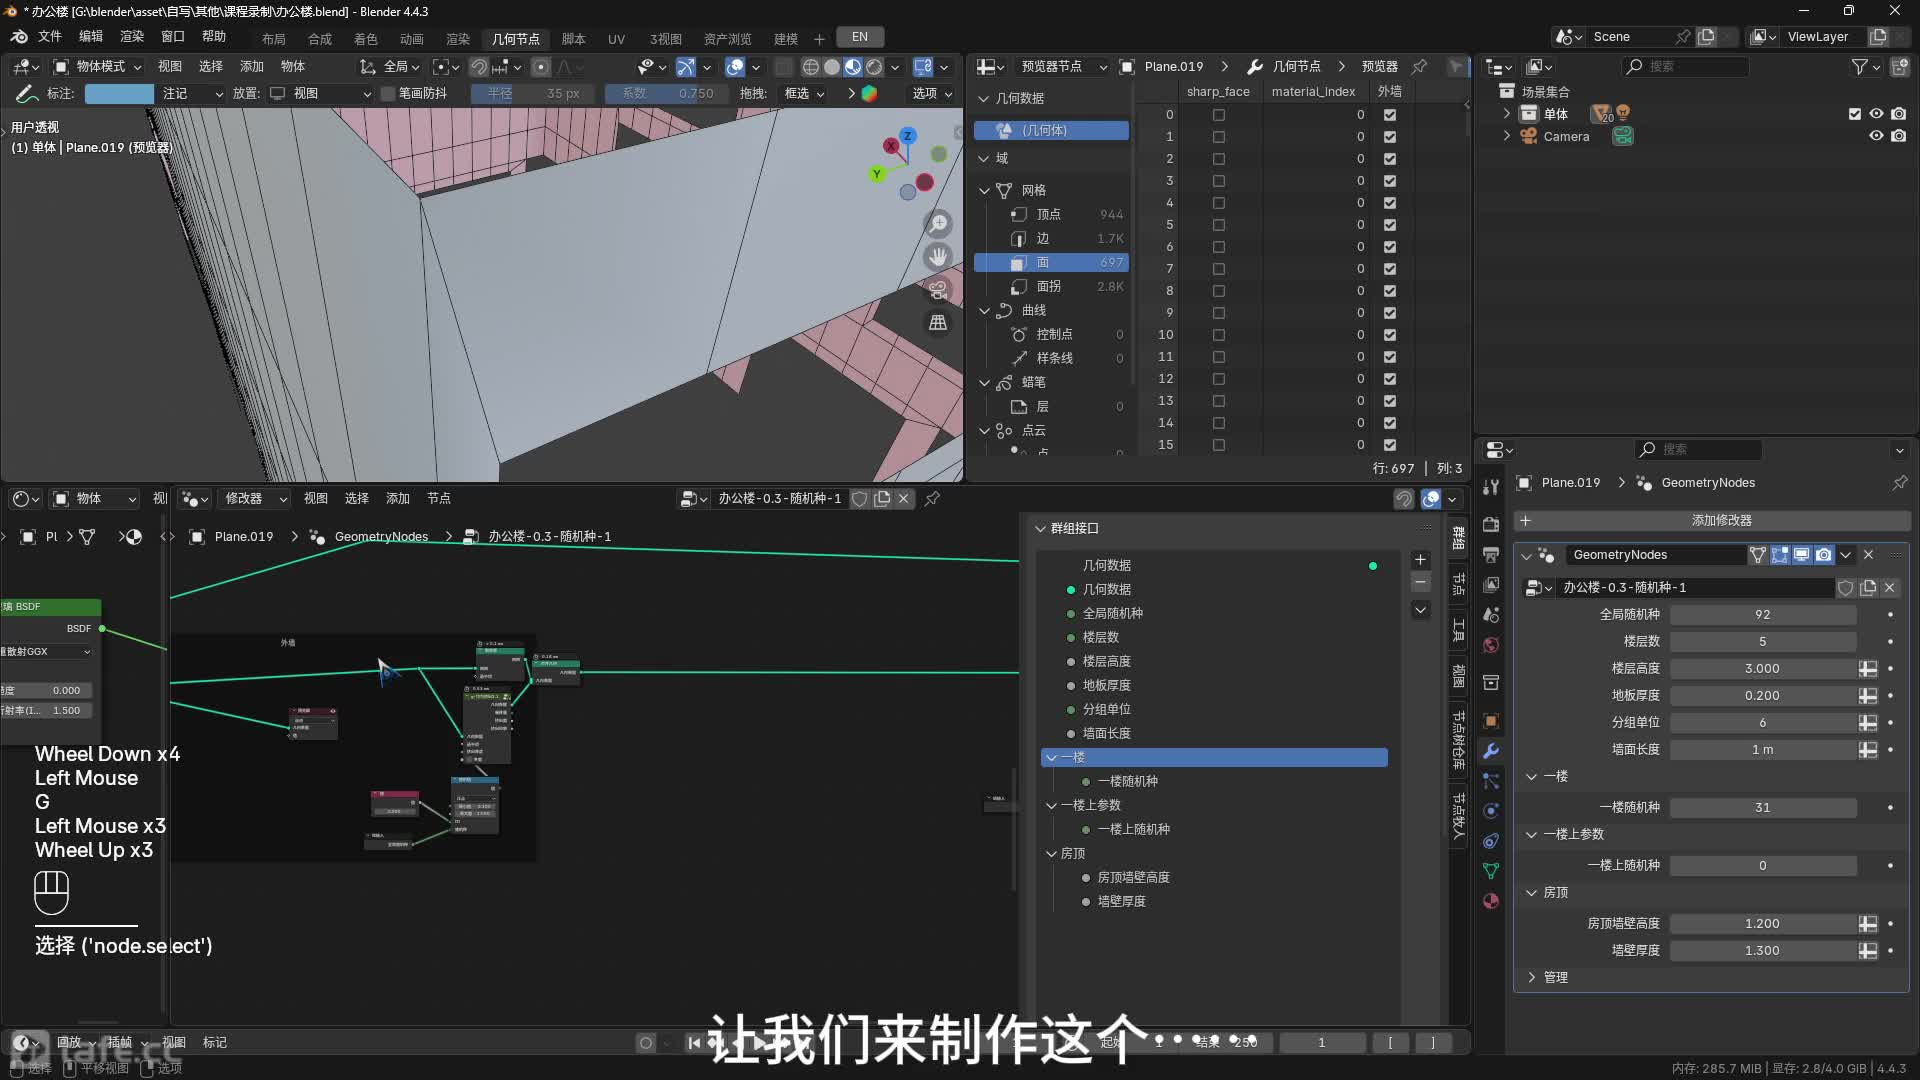Toggle exclude checkbox for 单体 collection
This screenshot has width=1920, height=1080.
1855,114
